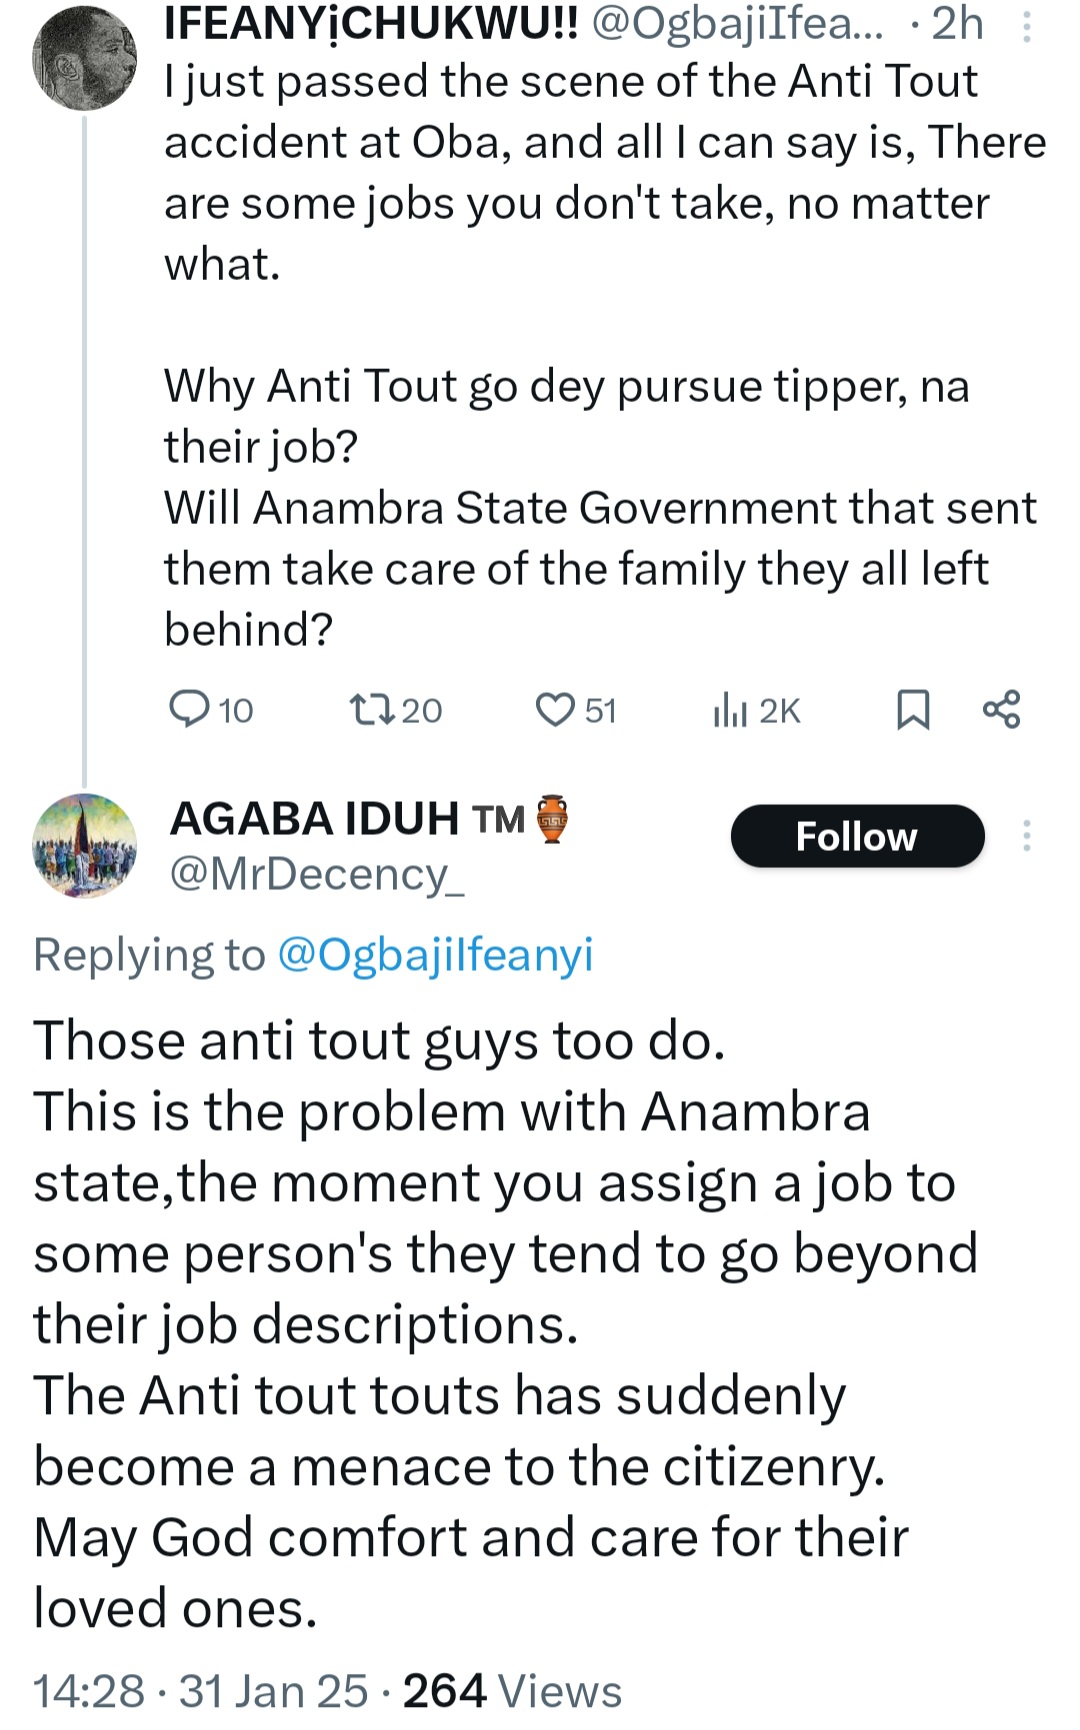Open IFEANYICHUKWU's profile picture
Viewport: 1080px width, 1730px height.
(x=84, y=58)
